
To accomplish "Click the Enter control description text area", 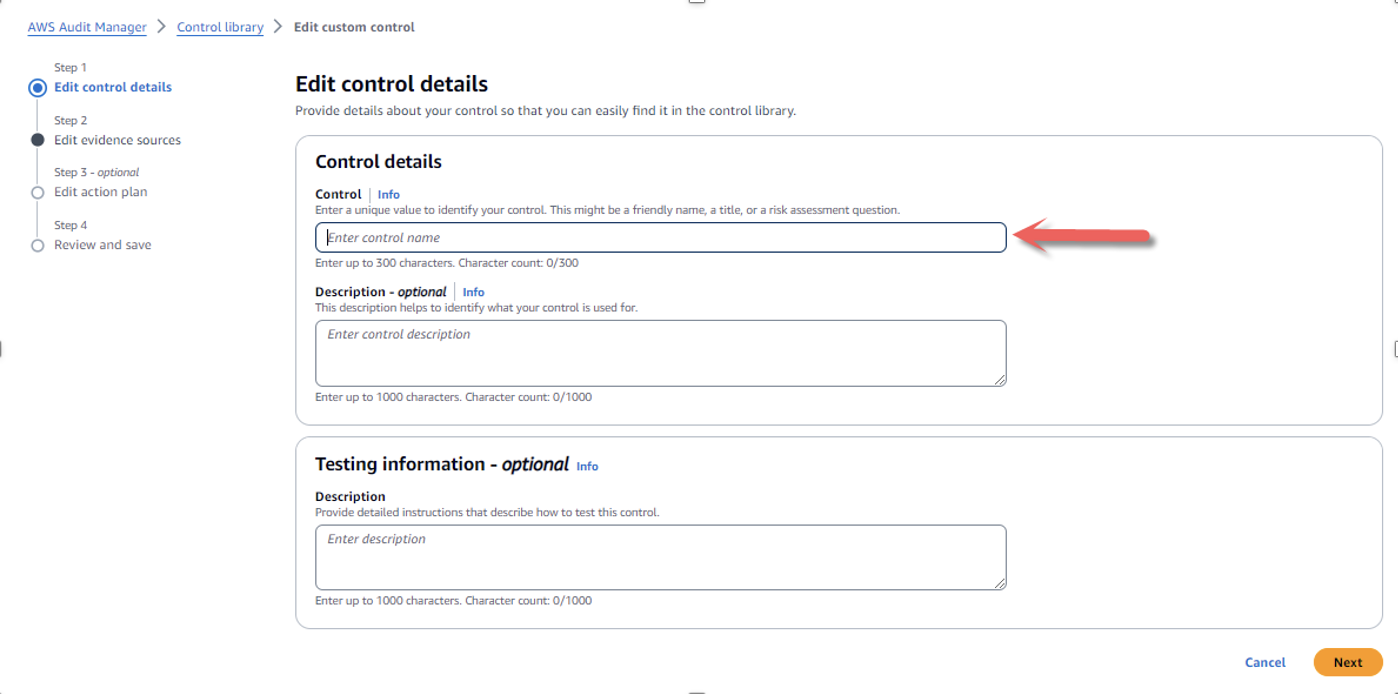I will [660, 352].
